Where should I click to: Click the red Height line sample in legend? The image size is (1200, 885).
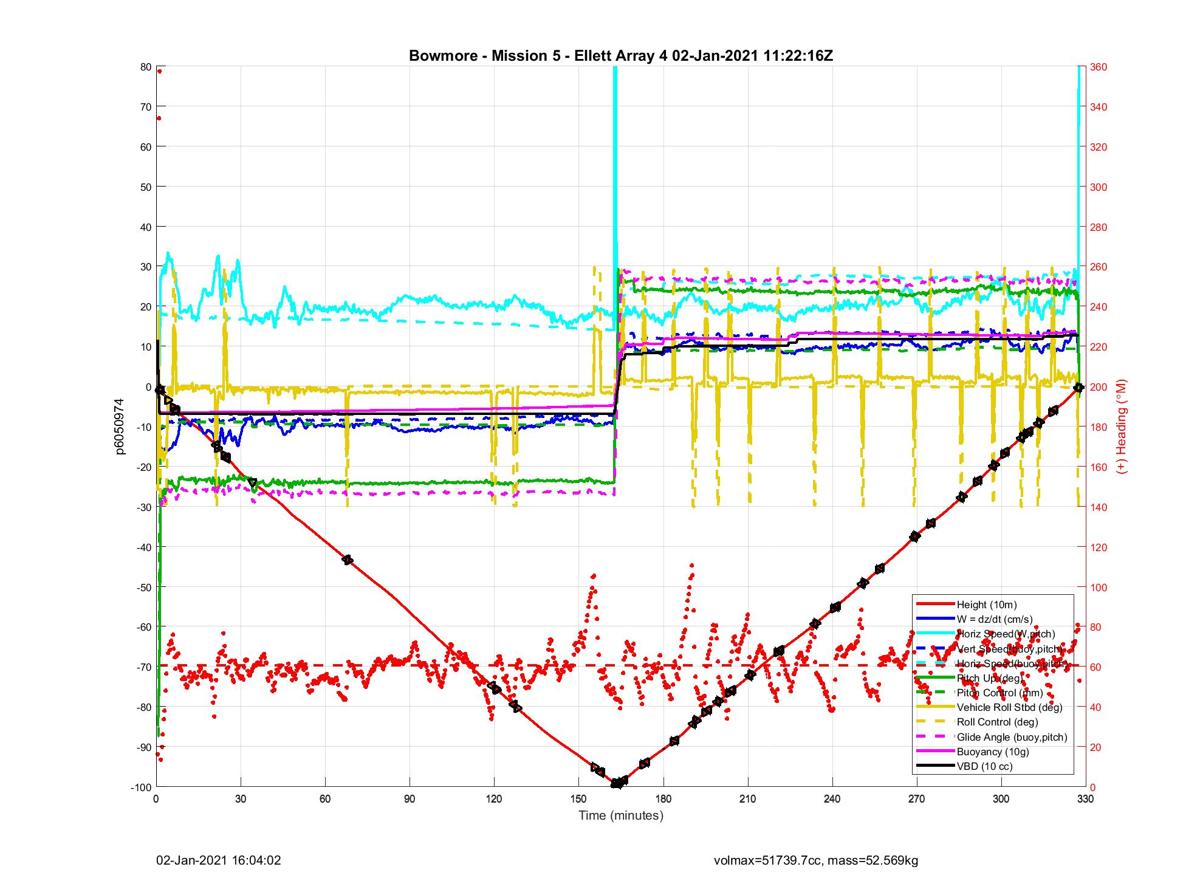[935, 604]
